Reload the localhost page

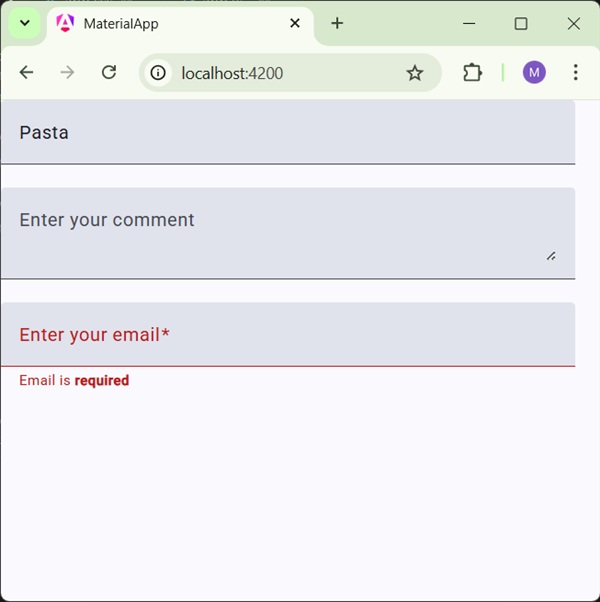click(x=109, y=72)
